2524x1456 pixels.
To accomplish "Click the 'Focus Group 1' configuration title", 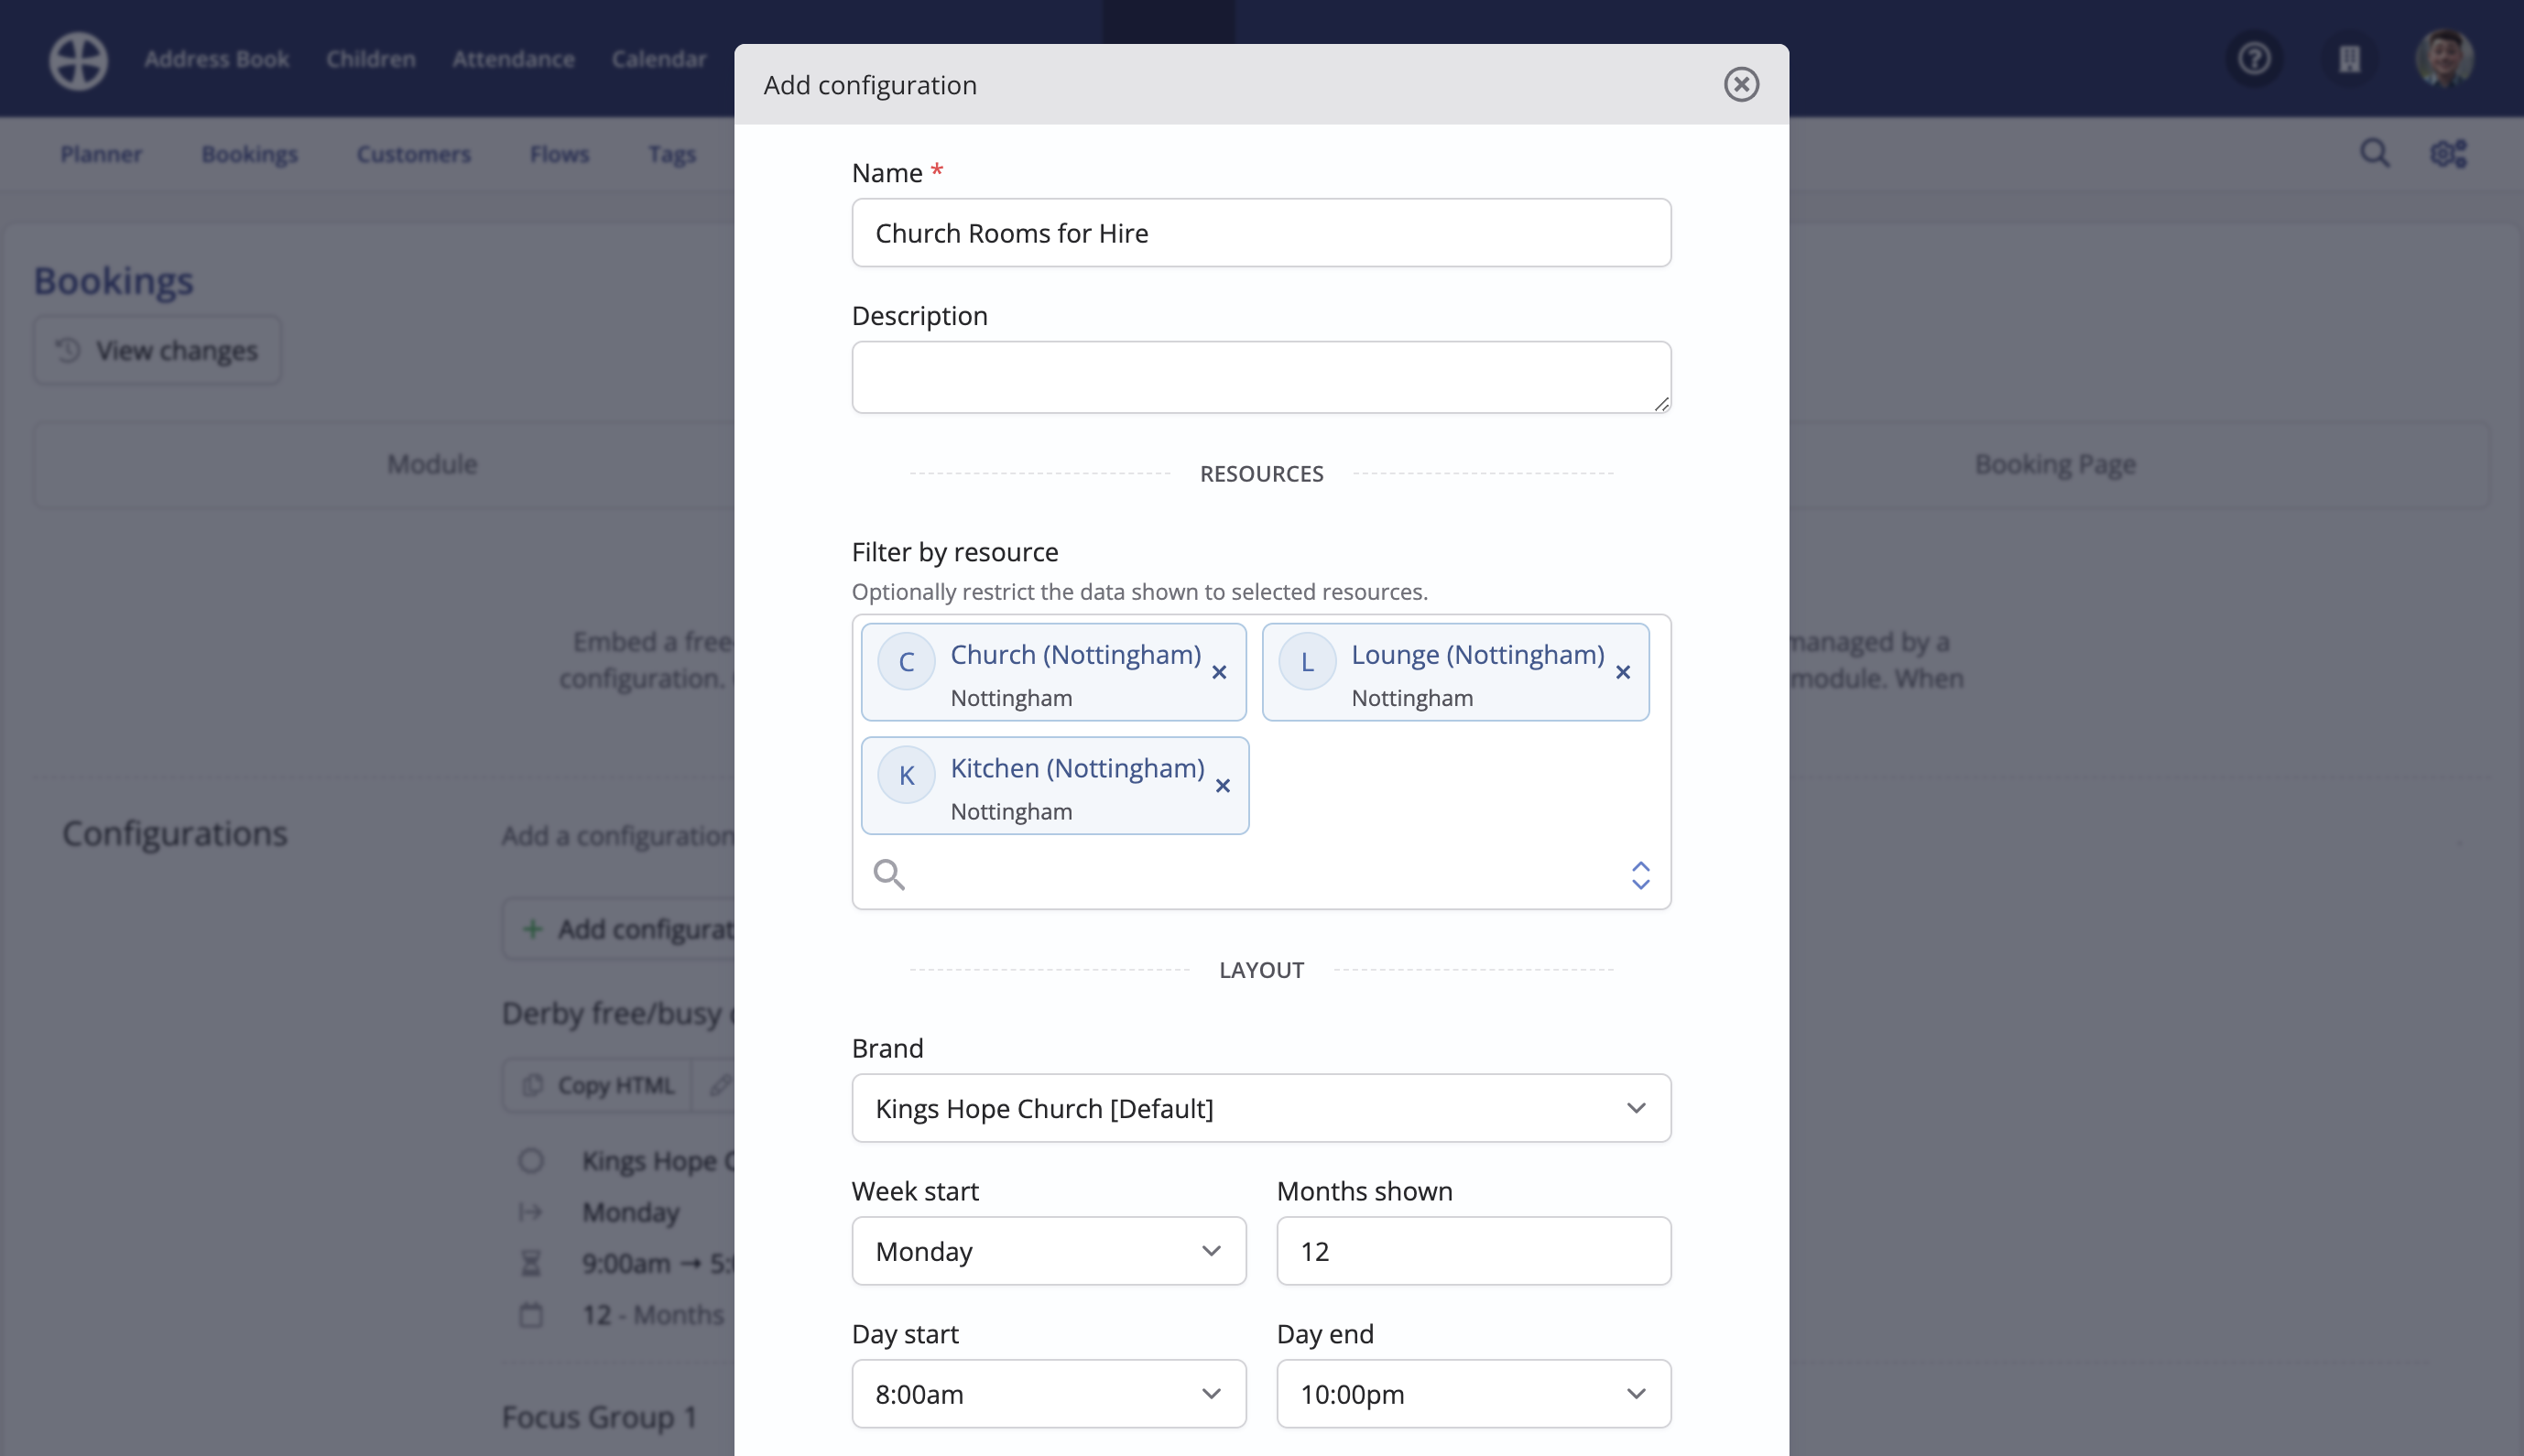I will coord(600,1417).
